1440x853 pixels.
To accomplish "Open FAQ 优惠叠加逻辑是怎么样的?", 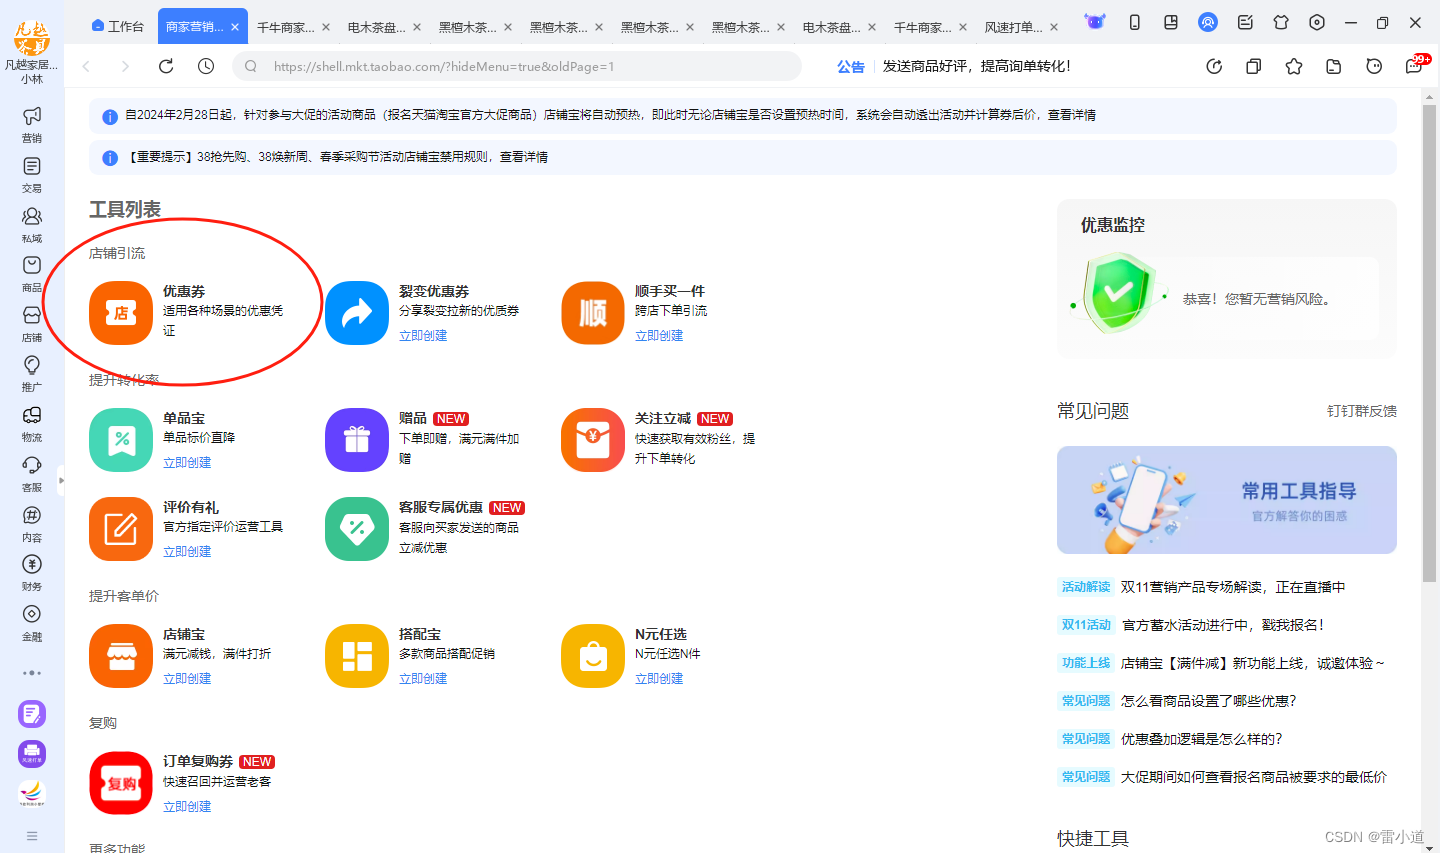I will click(1201, 739).
